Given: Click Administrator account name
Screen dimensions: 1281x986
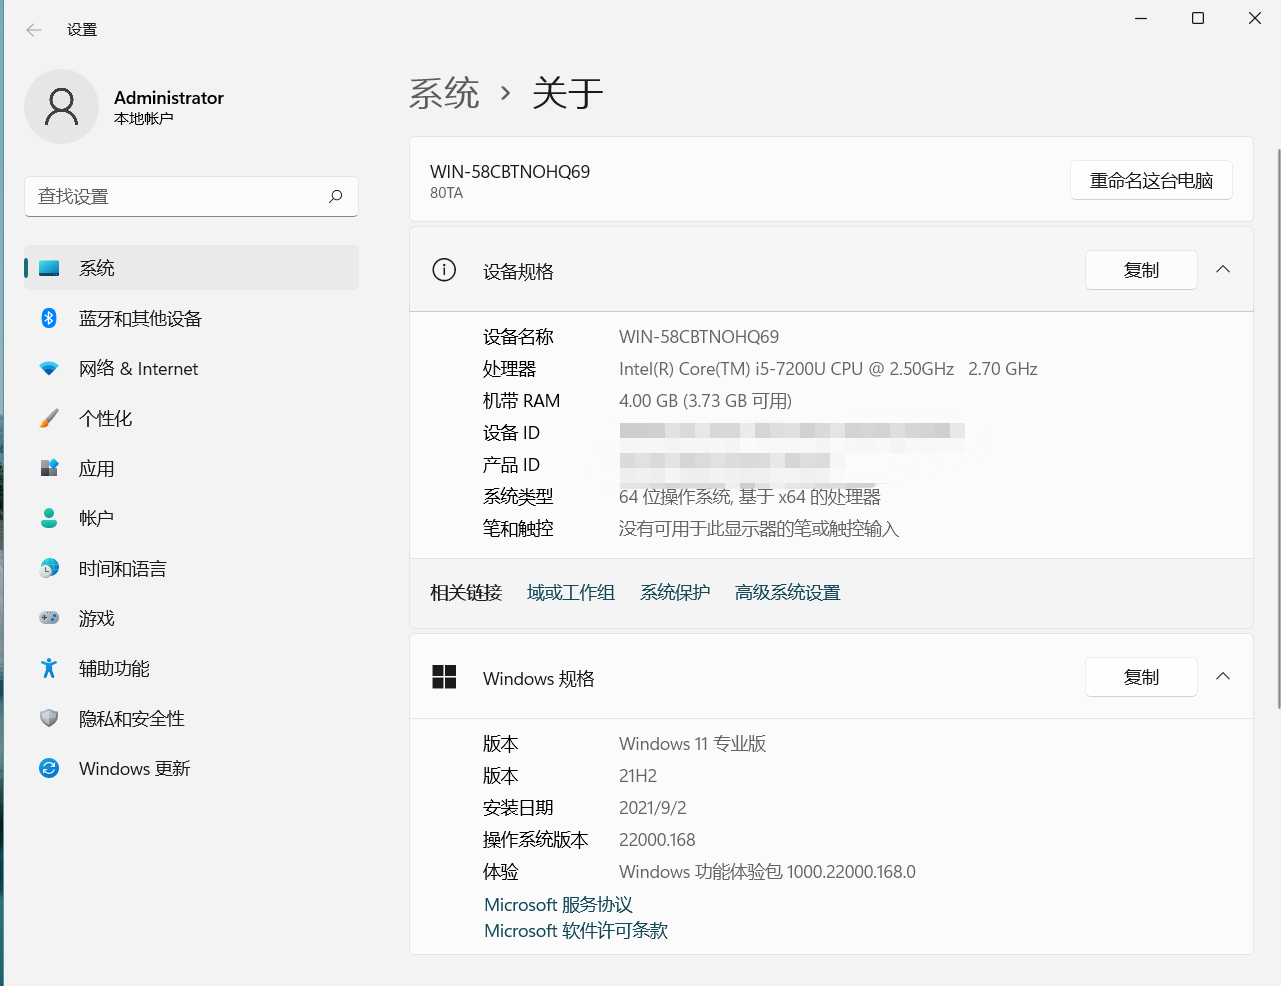Looking at the screenshot, I should point(169,98).
